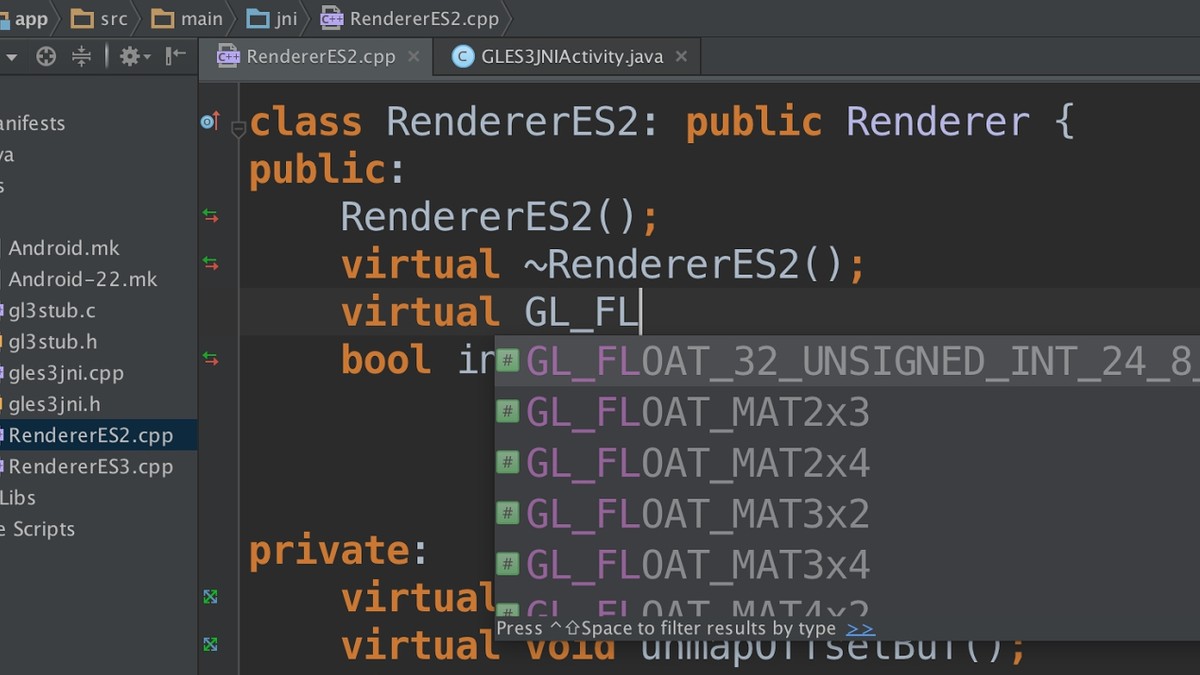Screen dimensions: 1200x675
Task: Hide the project tool window with the pin icon
Action: click(176, 57)
